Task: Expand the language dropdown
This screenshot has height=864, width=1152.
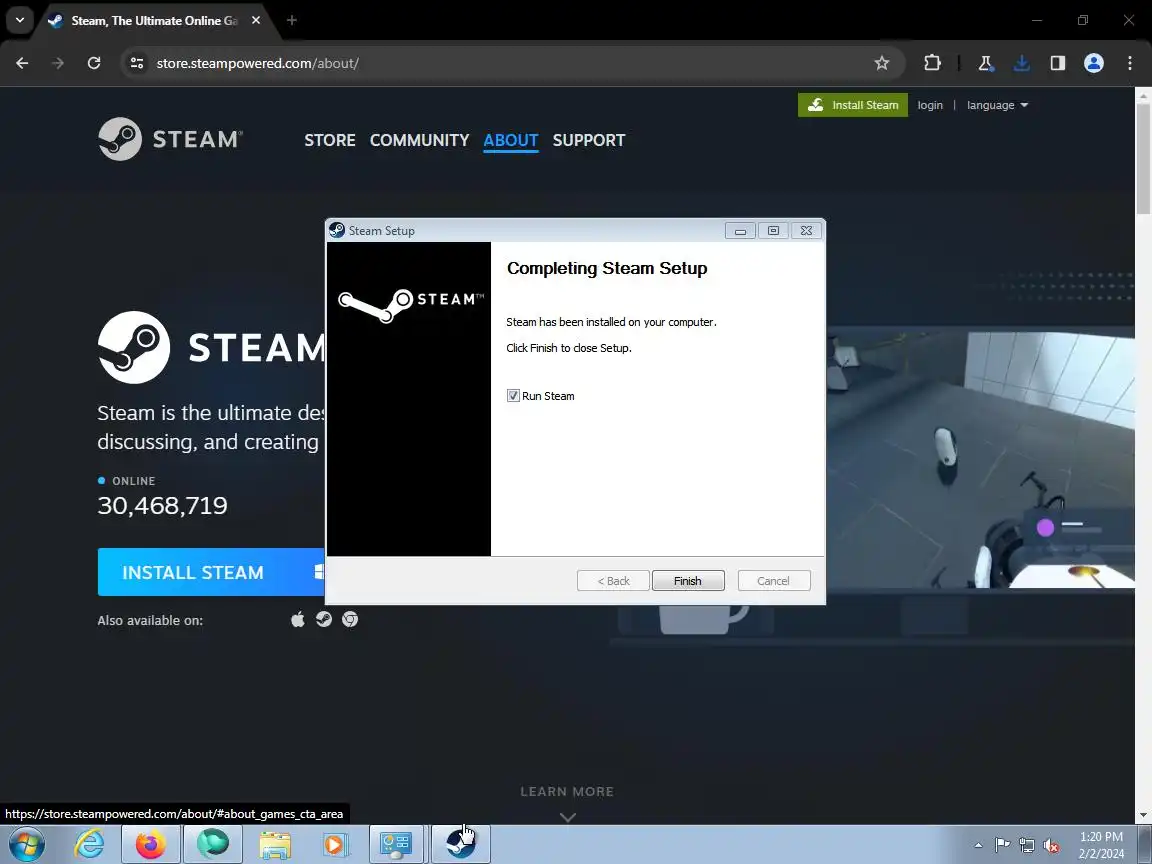Action: 997,105
